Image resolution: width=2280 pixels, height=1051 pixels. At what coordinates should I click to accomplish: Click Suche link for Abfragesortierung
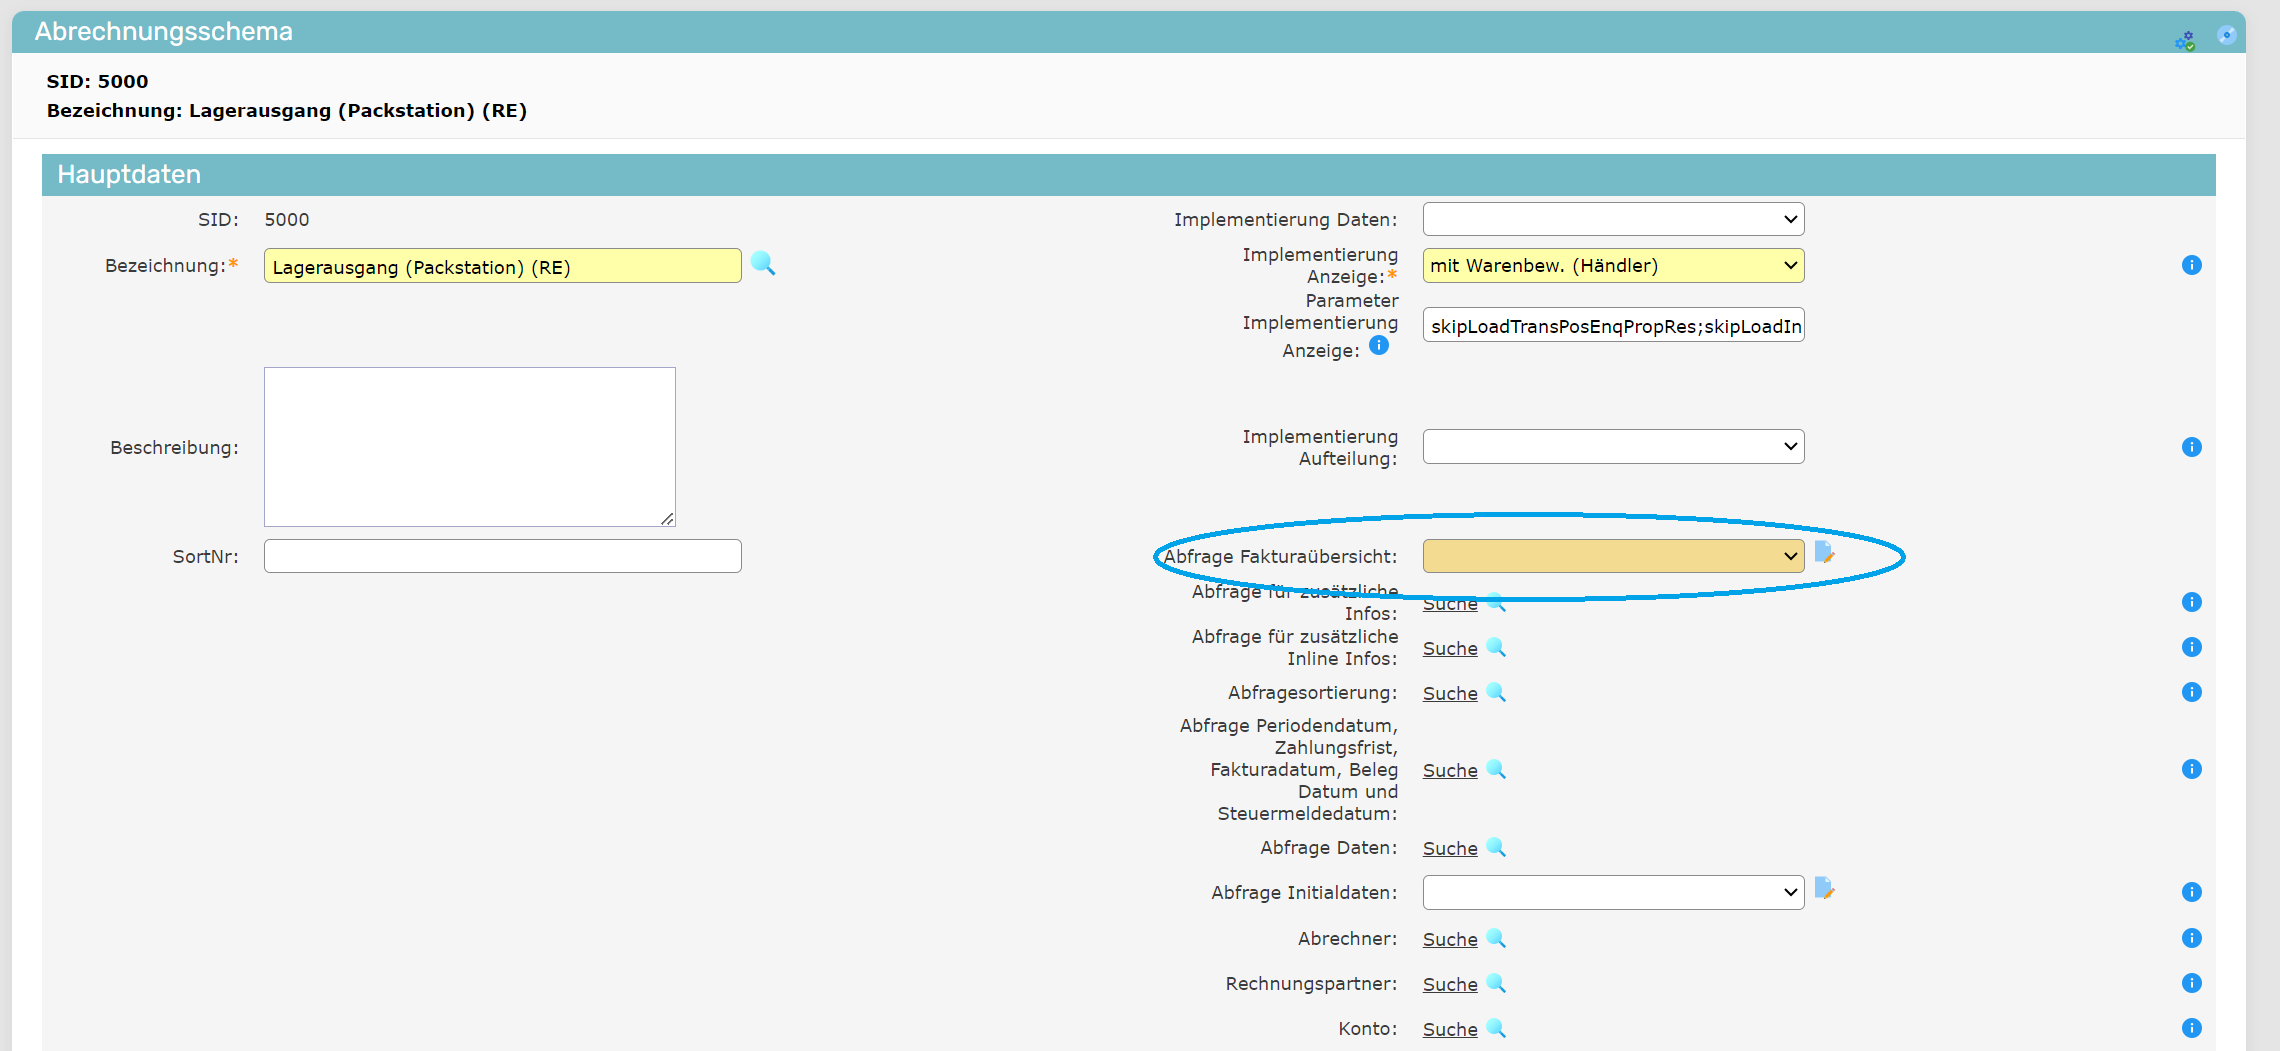pyautogui.click(x=1449, y=693)
